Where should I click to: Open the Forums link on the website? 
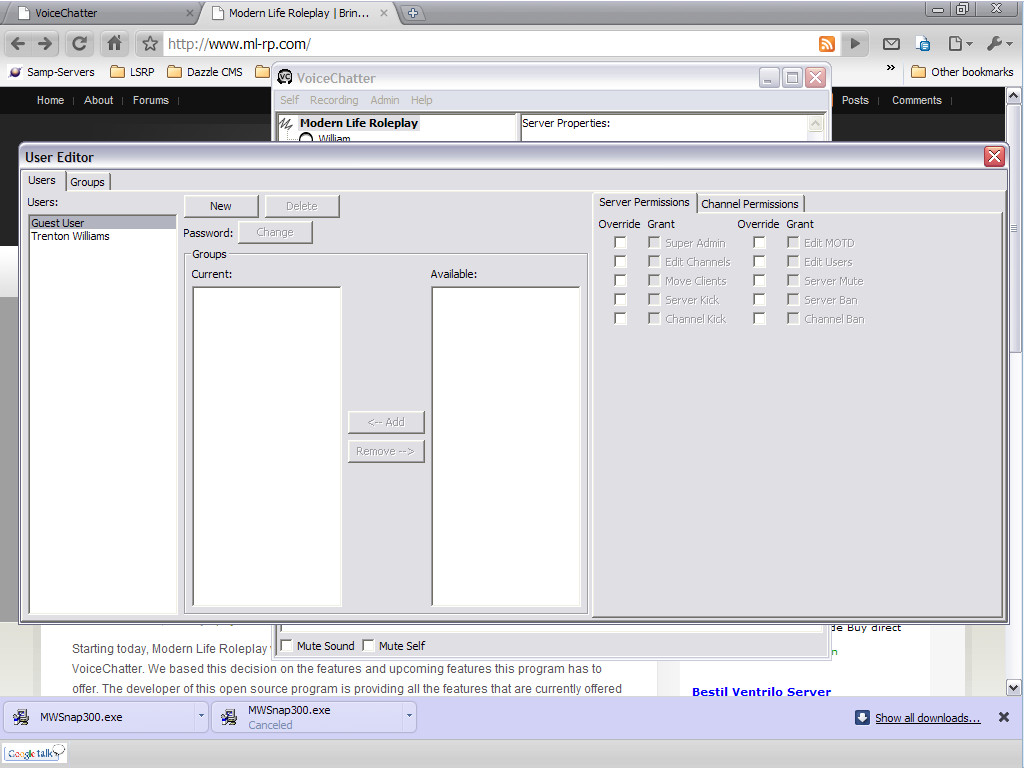tap(151, 100)
